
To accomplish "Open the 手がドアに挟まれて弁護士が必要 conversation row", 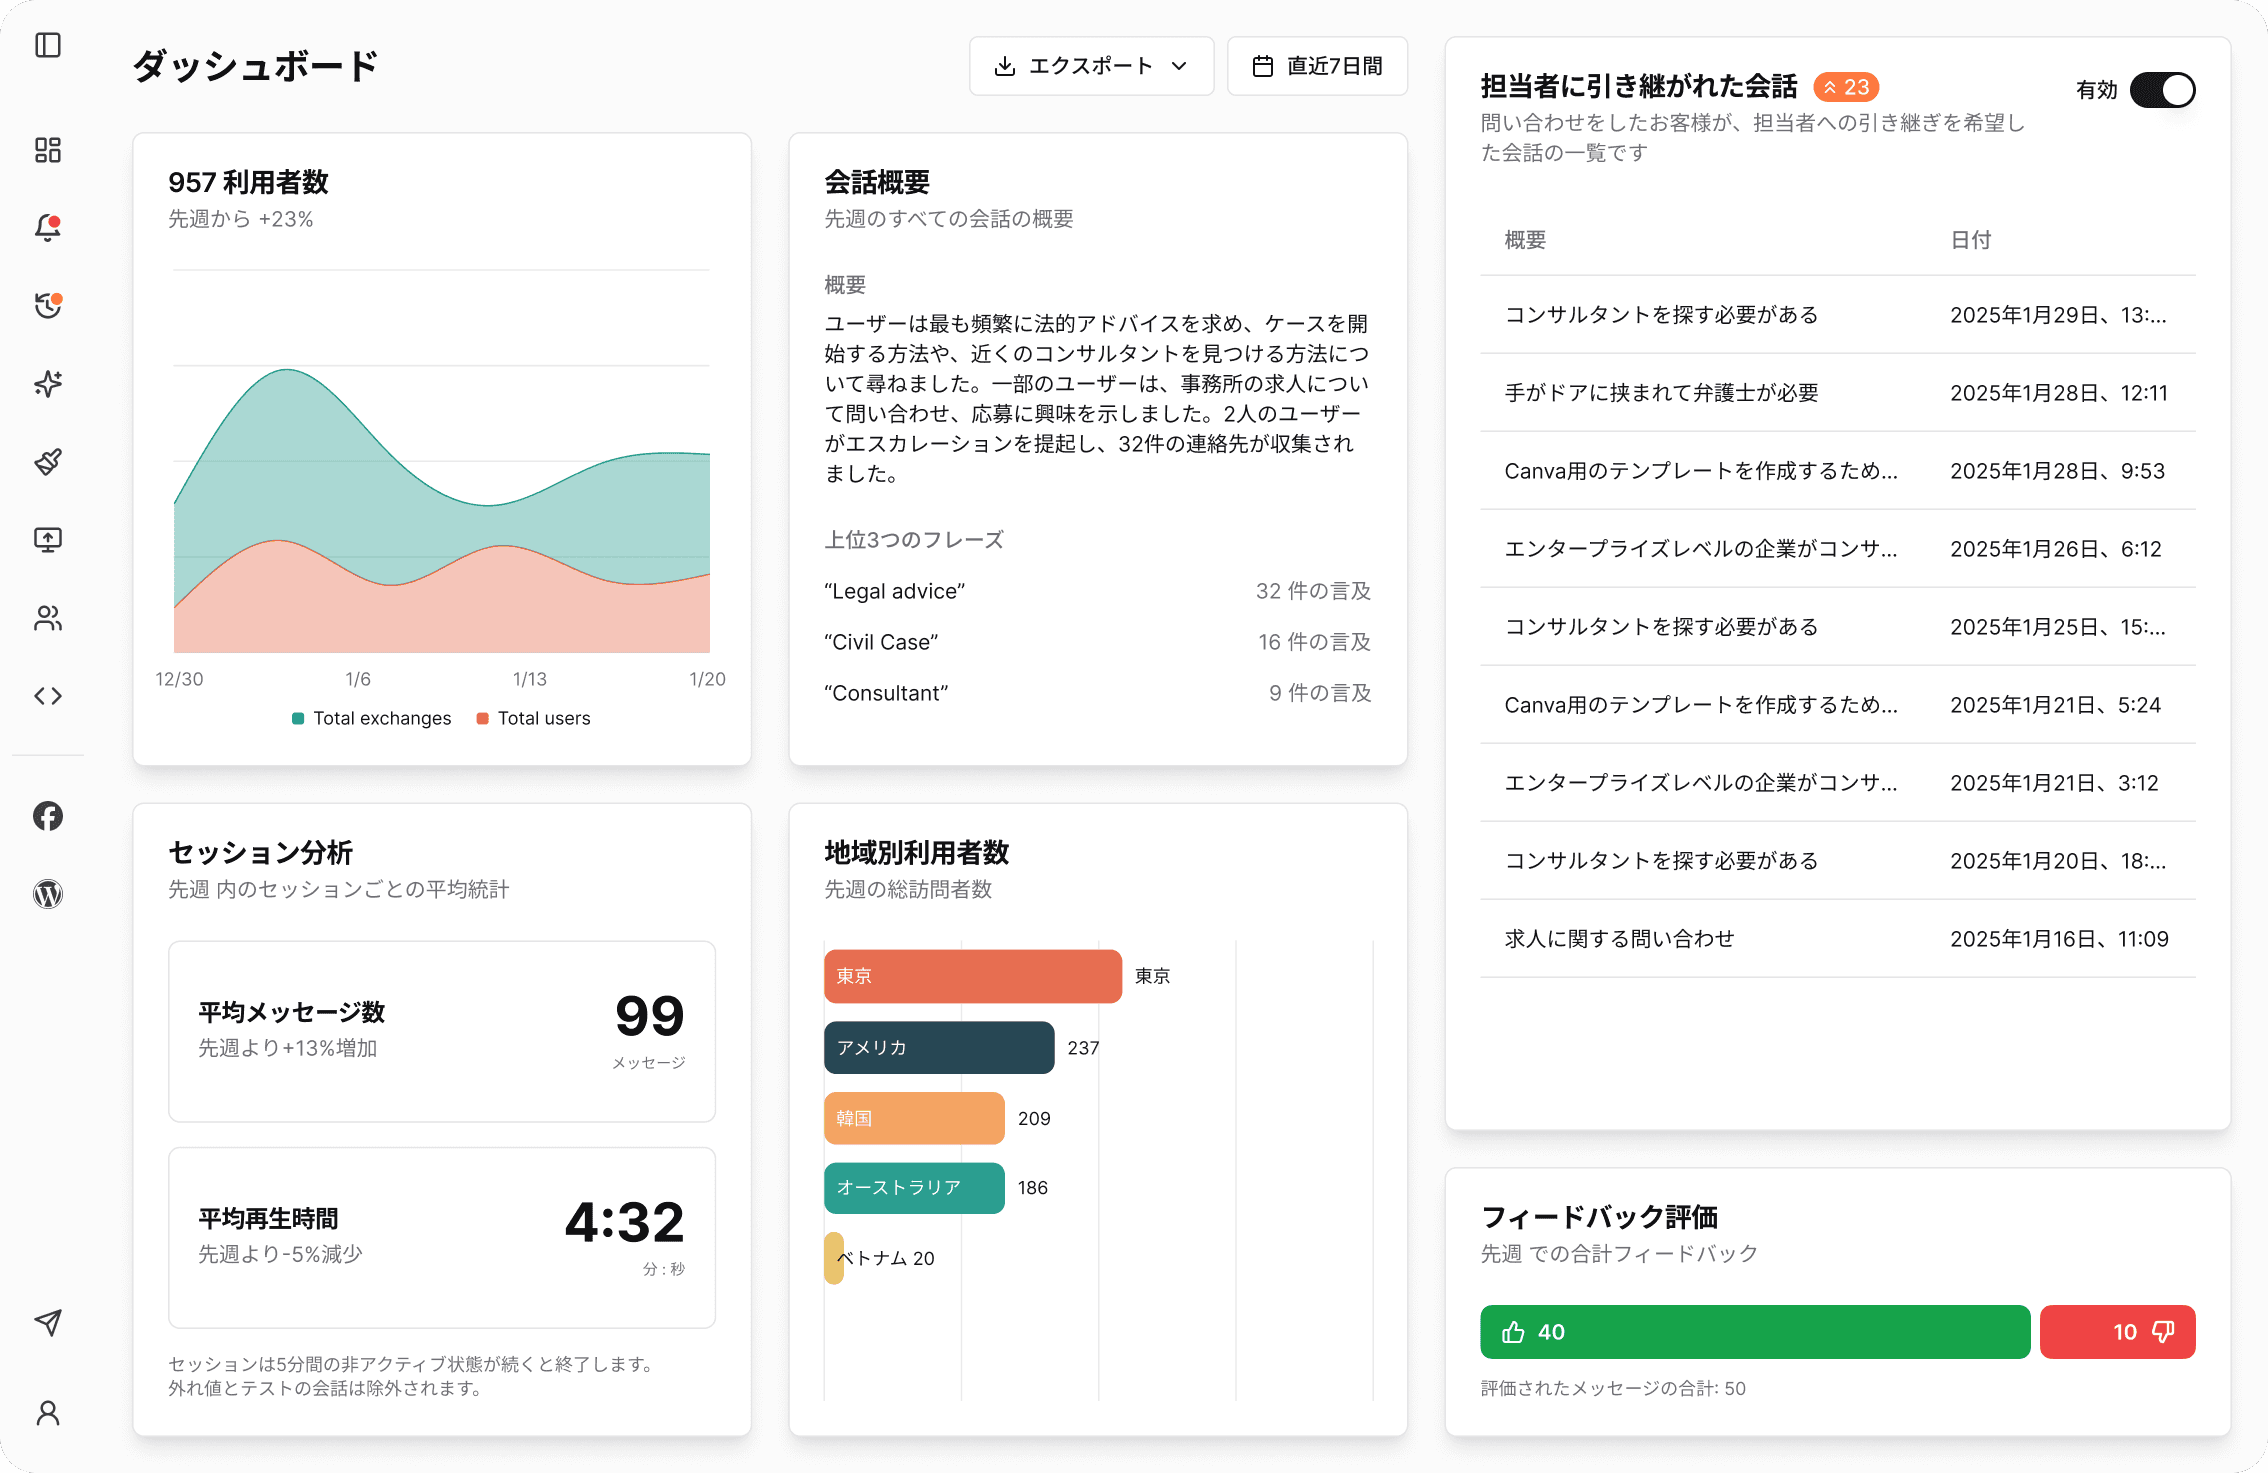I will tap(1838, 393).
